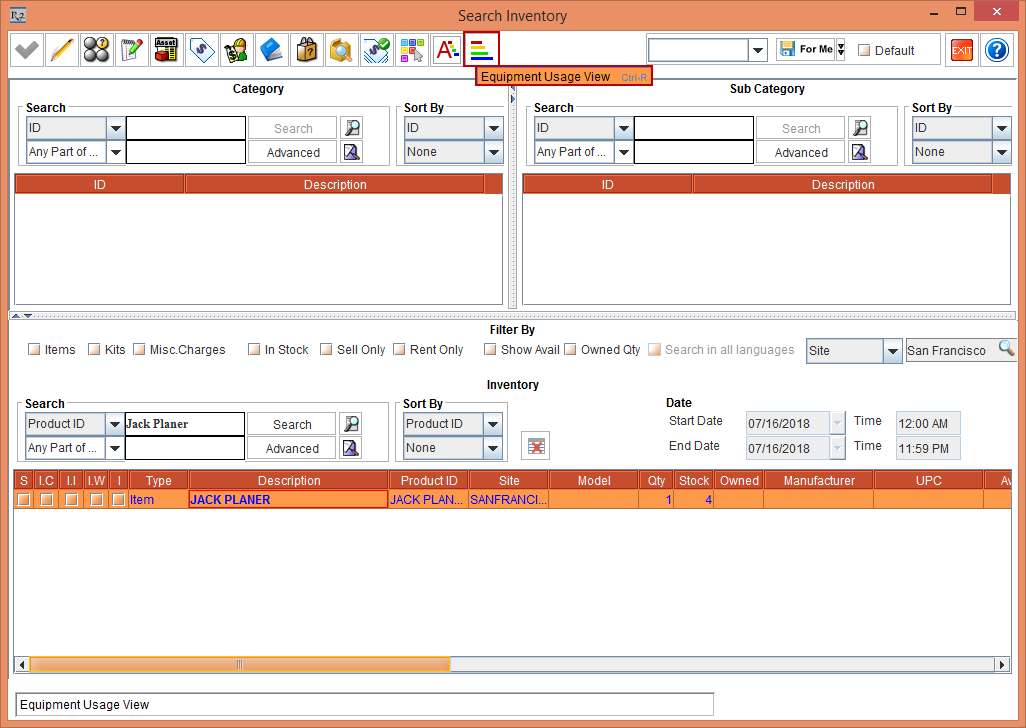Click the pencil edit icon in toolbar

pyautogui.click(x=62, y=49)
